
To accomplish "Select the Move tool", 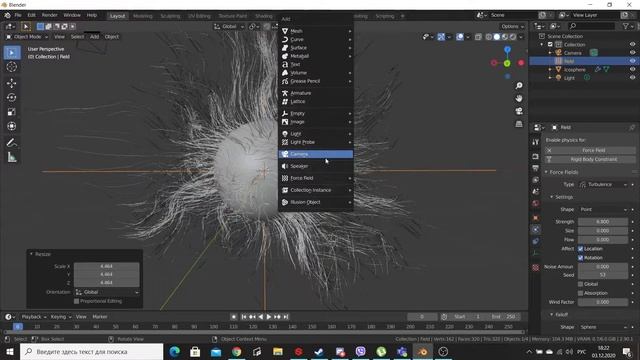I will point(12,83).
